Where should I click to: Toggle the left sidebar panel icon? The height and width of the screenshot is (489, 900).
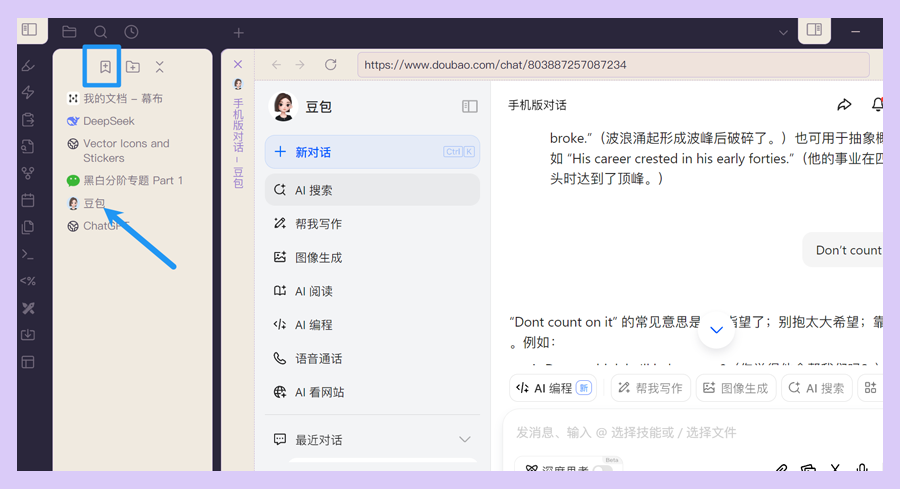point(30,29)
